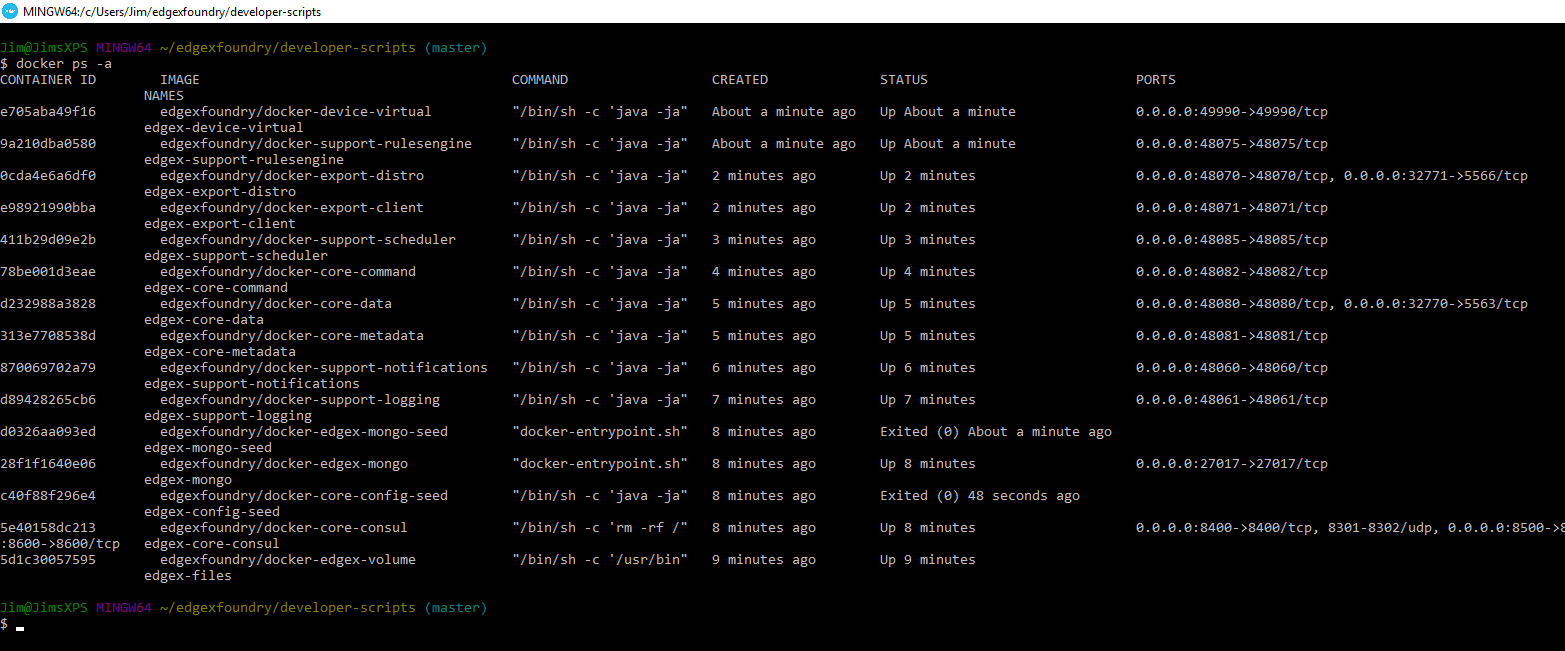
Task: Click the MINGW64 app icon in title bar
Action: (10, 11)
